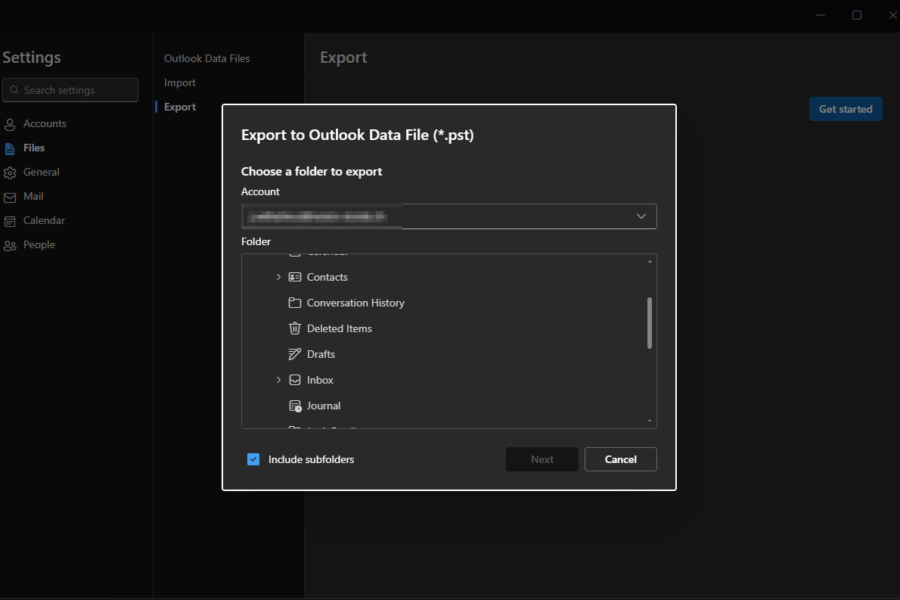
Task: Click the search magnifier icon
Action: tap(14, 90)
